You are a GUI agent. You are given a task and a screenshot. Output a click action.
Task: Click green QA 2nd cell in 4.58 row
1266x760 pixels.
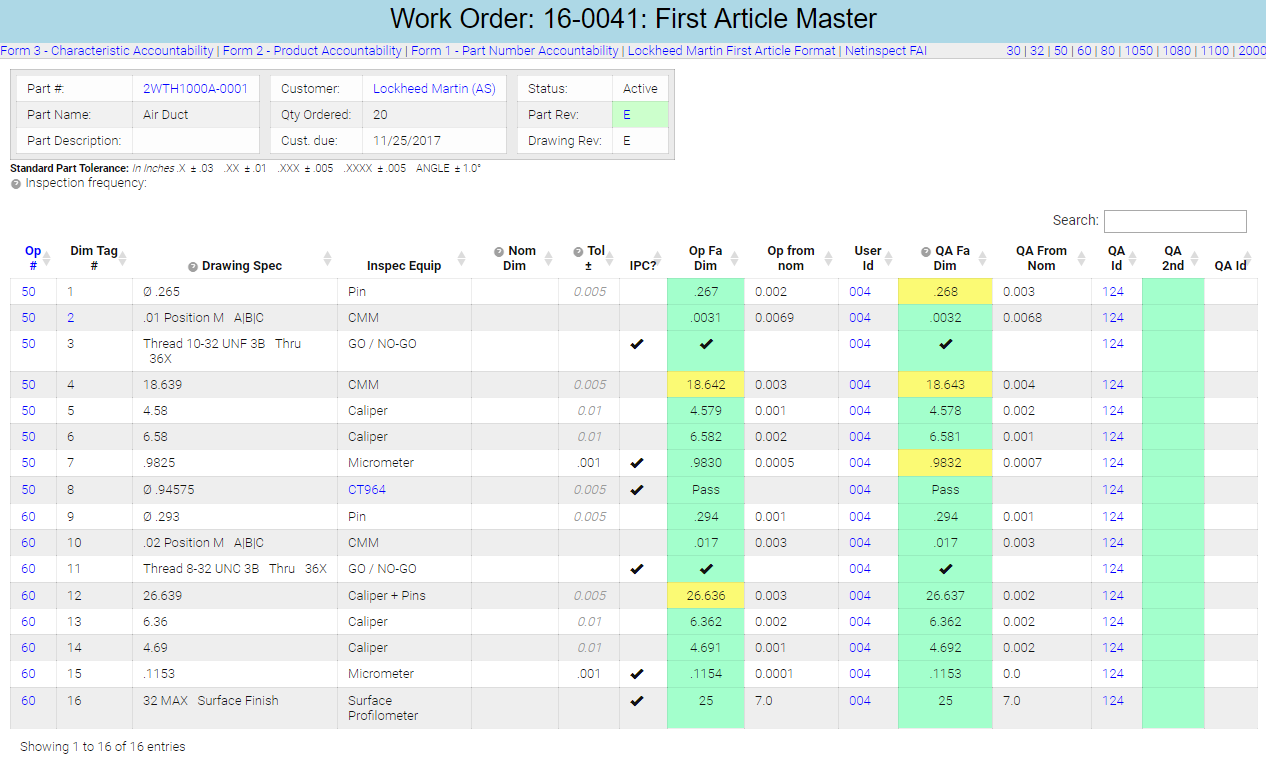pos(1173,411)
